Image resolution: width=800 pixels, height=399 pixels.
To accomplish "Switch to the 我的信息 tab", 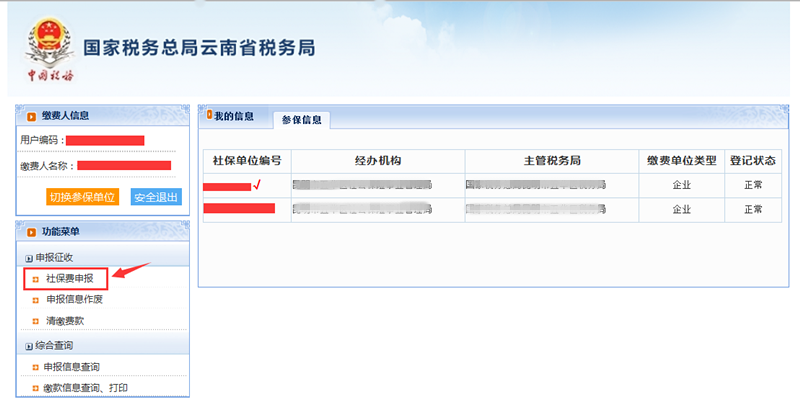I will tap(234, 116).
